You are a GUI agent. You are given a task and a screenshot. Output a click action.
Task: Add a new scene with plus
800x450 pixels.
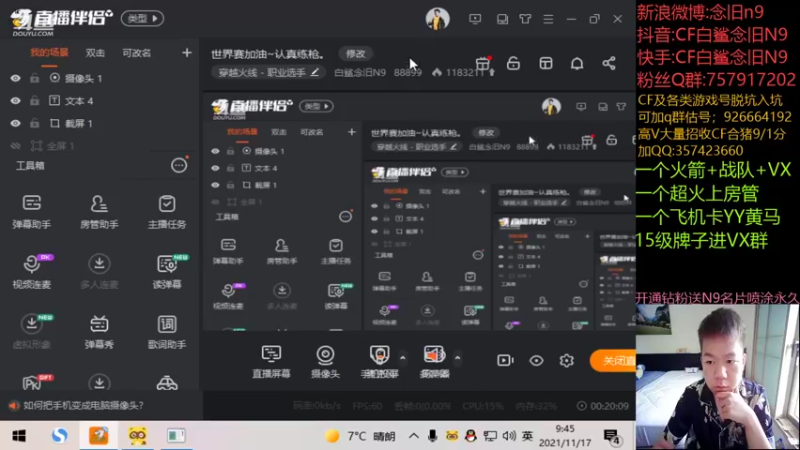click(x=187, y=53)
